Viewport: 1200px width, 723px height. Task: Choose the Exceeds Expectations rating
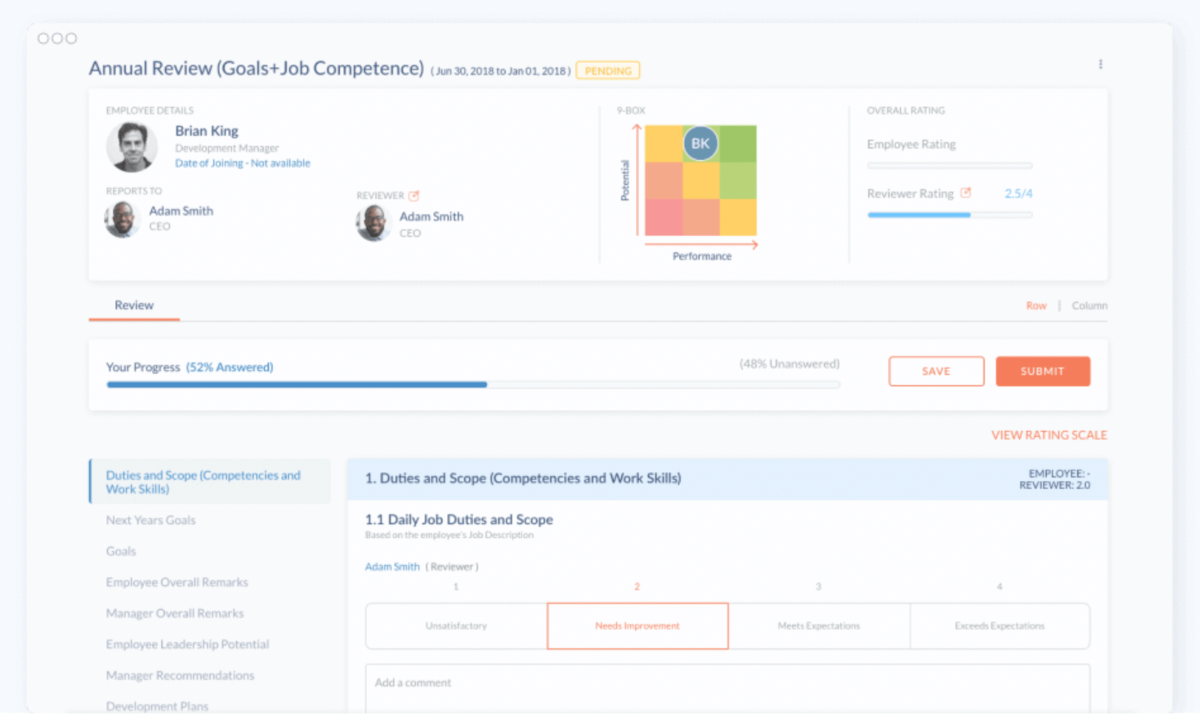1000,625
